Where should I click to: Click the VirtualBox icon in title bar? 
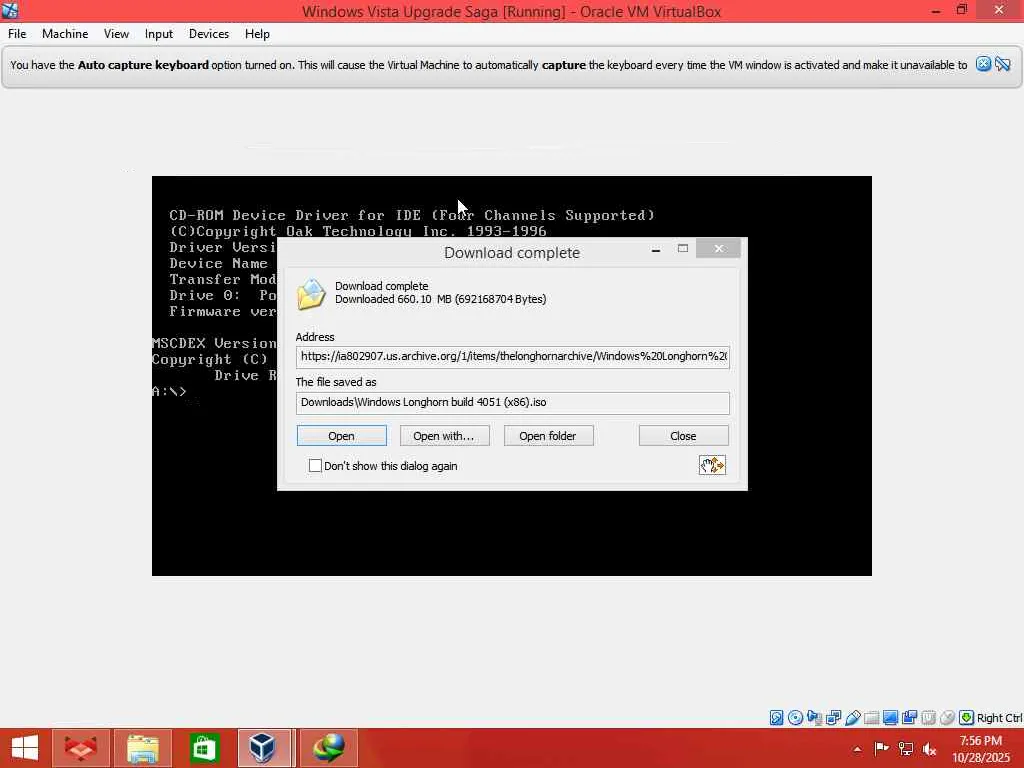point(10,10)
